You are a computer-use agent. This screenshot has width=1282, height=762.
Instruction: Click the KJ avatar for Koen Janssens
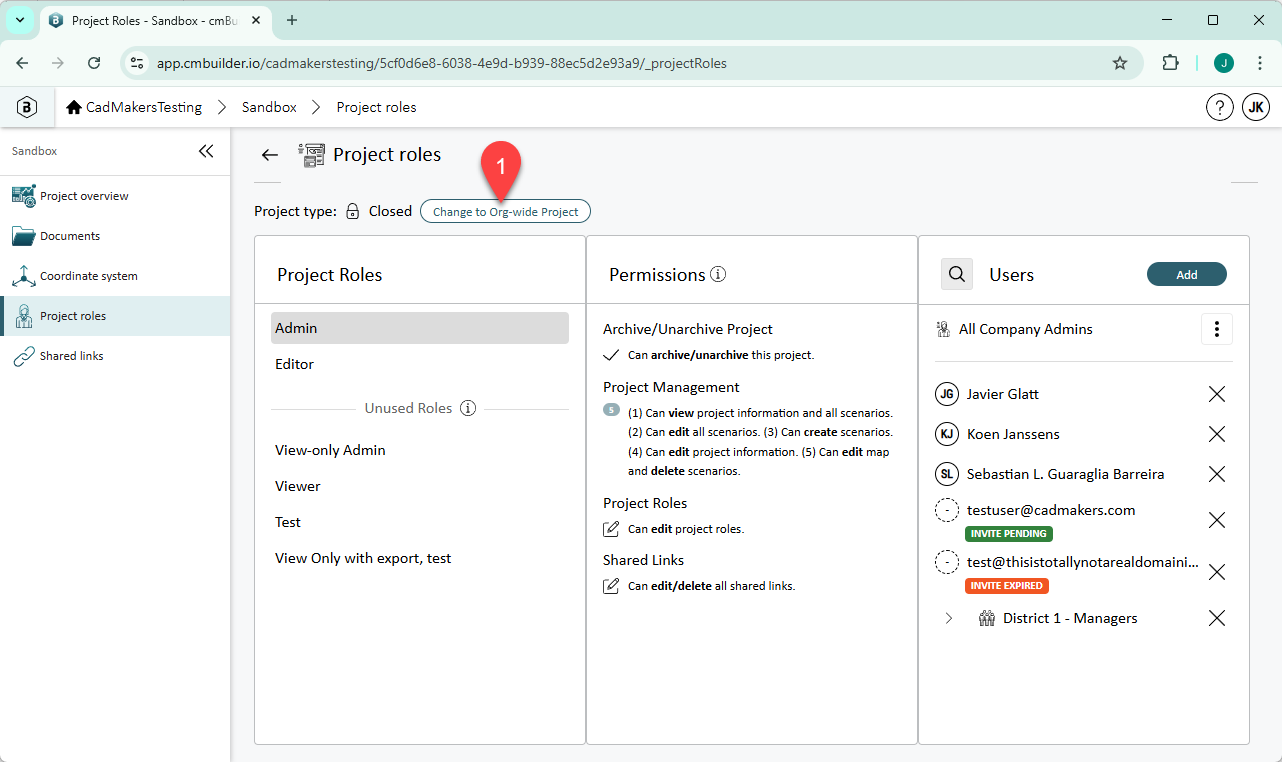[947, 434]
